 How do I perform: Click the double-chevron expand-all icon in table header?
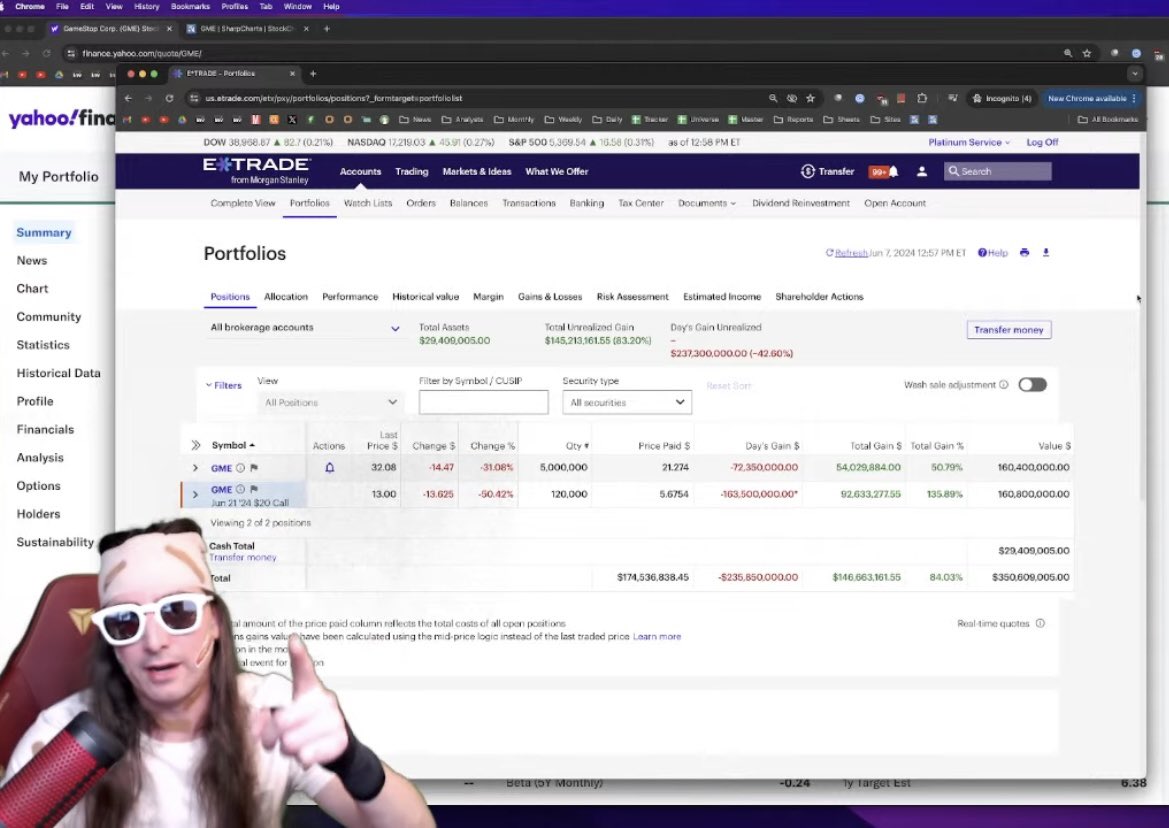point(195,445)
